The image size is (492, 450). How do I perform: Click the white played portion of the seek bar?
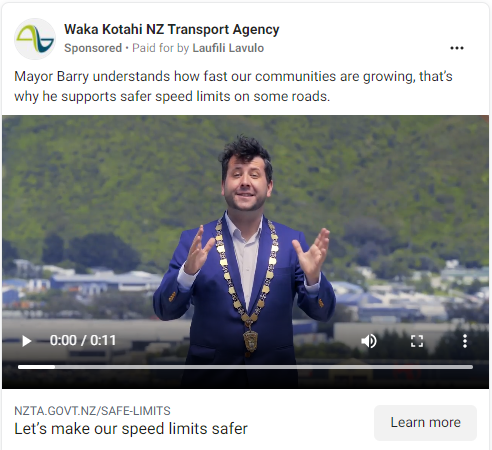pyautogui.click(x=36, y=367)
